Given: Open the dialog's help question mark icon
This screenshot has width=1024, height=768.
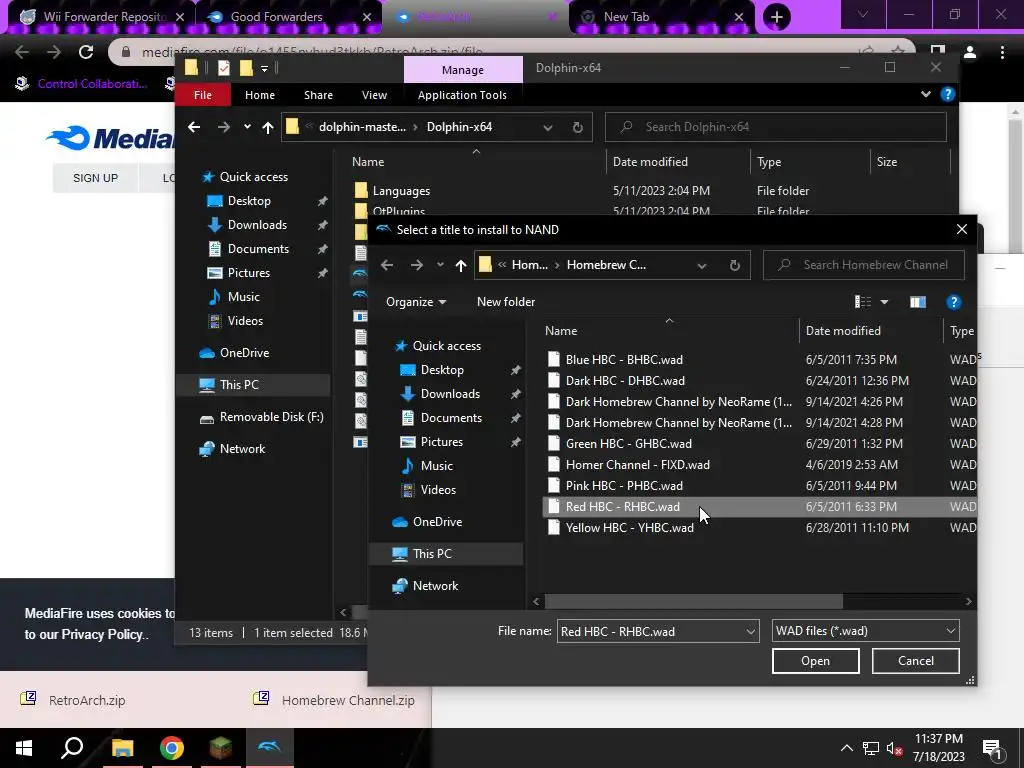Looking at the screenshot, I should point(953,302).
